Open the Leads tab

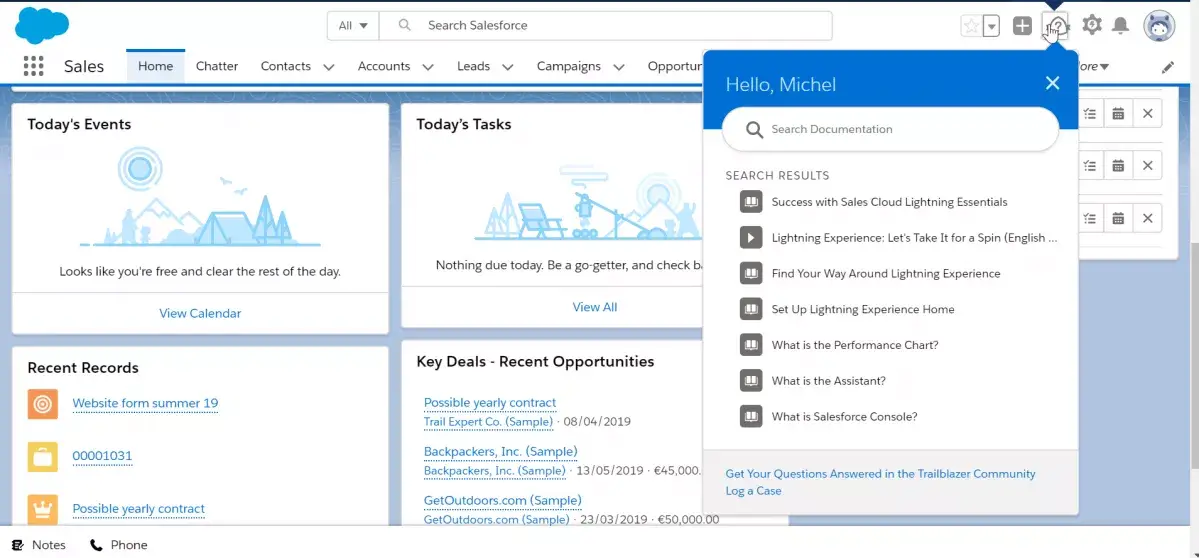click(473, 67)
